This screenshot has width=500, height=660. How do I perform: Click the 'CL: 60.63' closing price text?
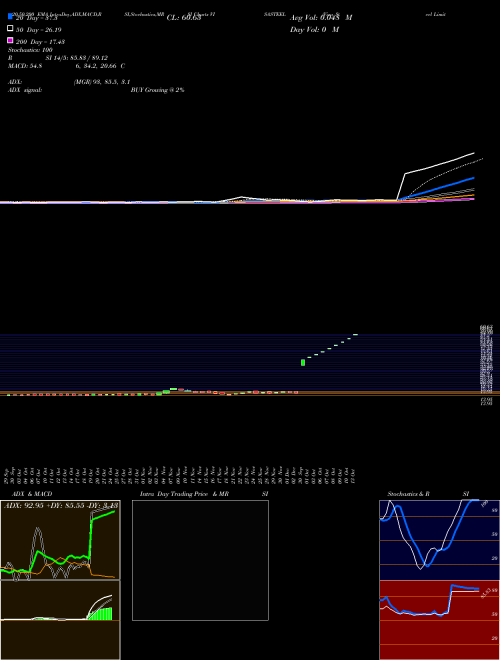184,18
